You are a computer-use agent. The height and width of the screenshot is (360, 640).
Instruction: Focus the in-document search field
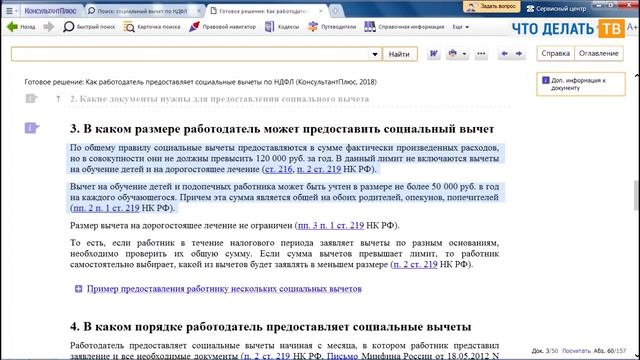(190, 54)
